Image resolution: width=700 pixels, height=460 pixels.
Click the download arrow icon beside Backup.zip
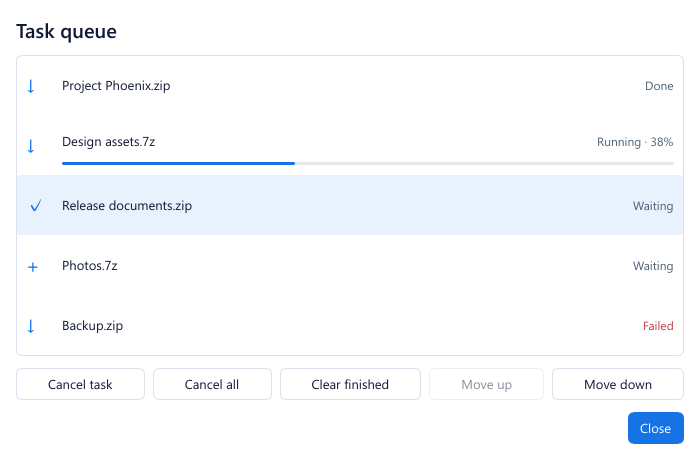pyautogui.click(x=31, y=326)
